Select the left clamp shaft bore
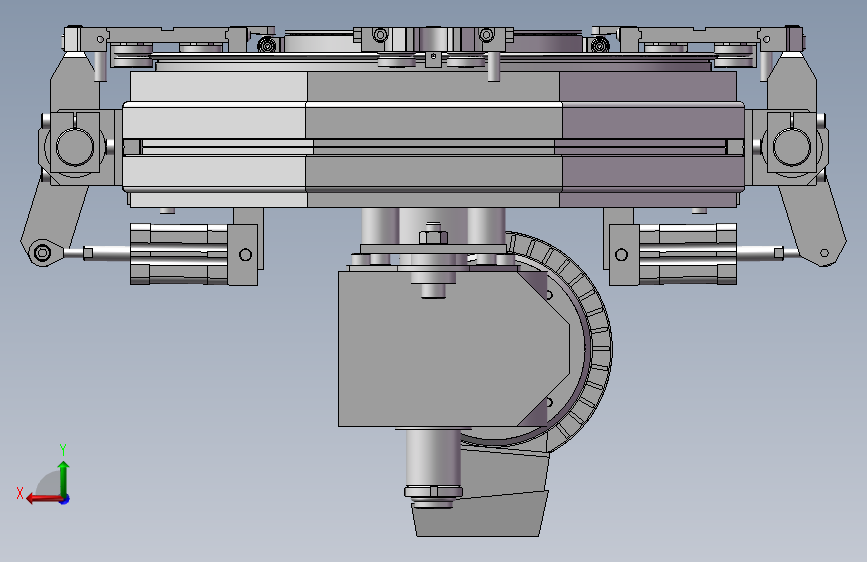Image resolution: width=867 pixels, height=562 pixels. [x=75, y=147]
